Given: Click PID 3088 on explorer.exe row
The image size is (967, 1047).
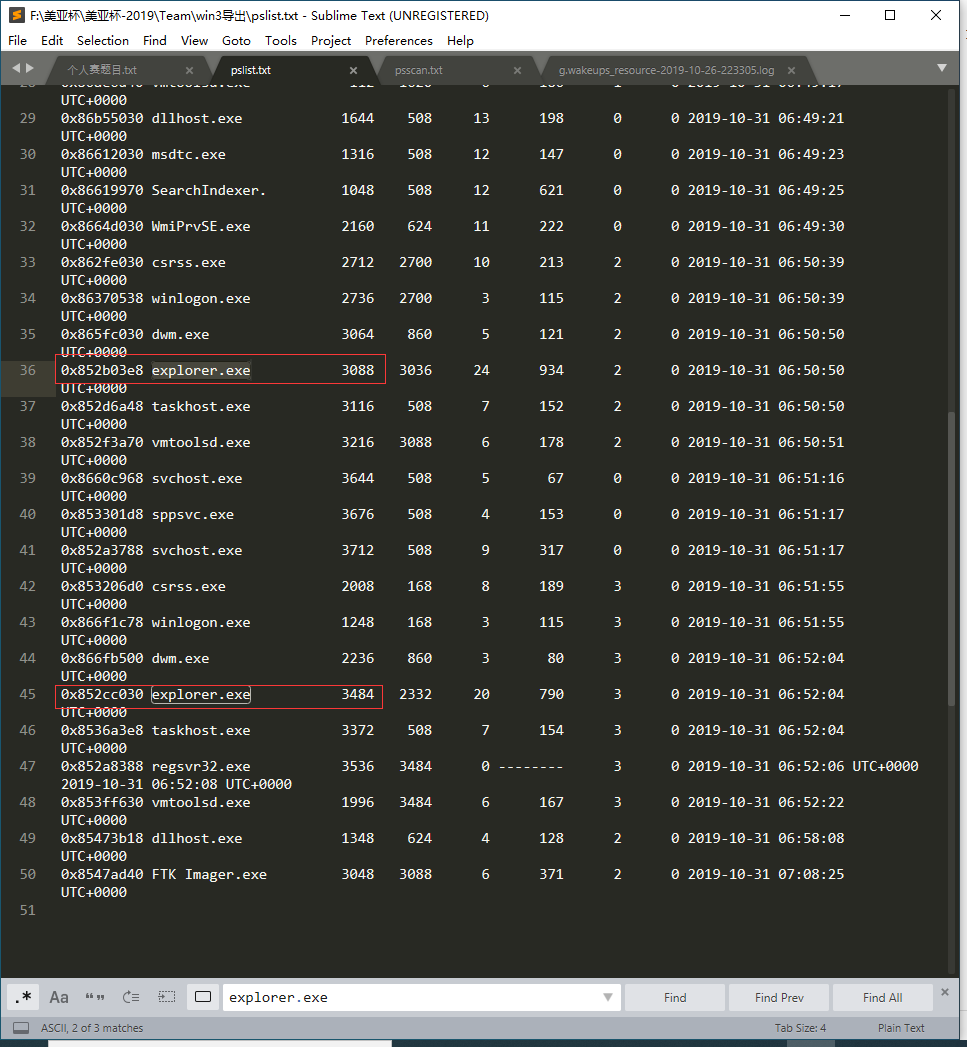Looking at the screenshot, I should (358, 370).
